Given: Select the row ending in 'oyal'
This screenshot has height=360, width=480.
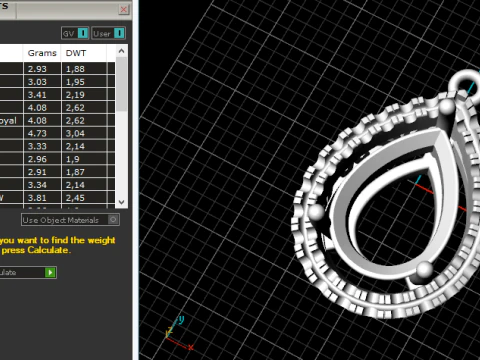Looking at the screenshot, I should (x=57, y=121).
